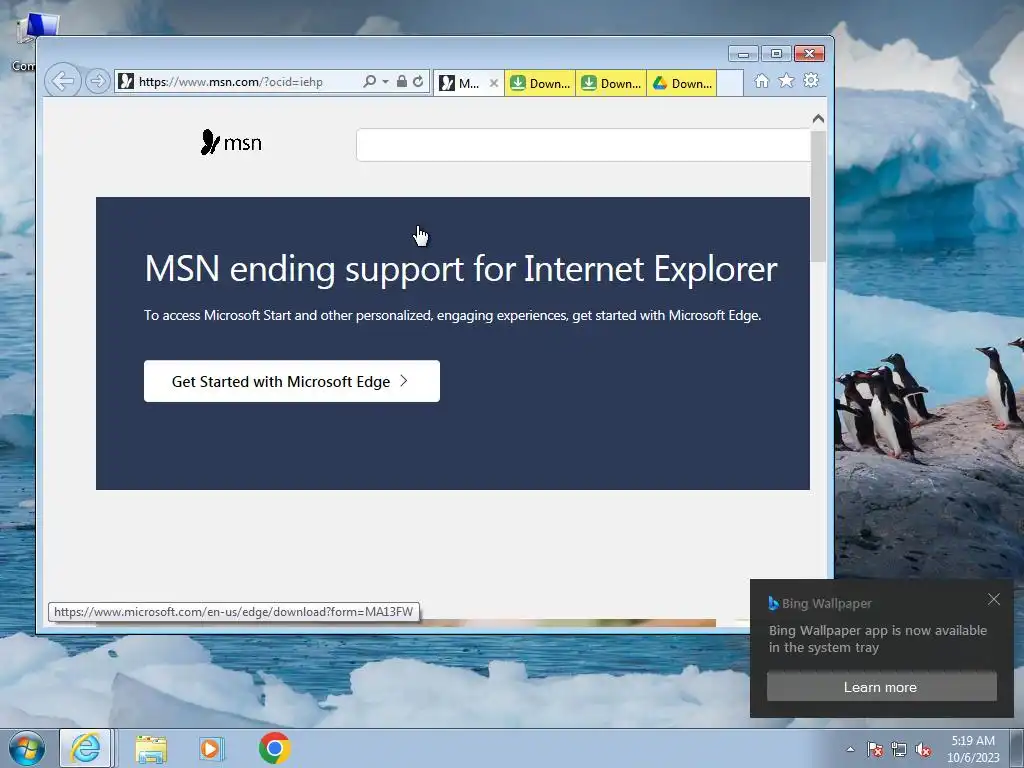Maximize the Internet Explorer window

click(776, 54)
